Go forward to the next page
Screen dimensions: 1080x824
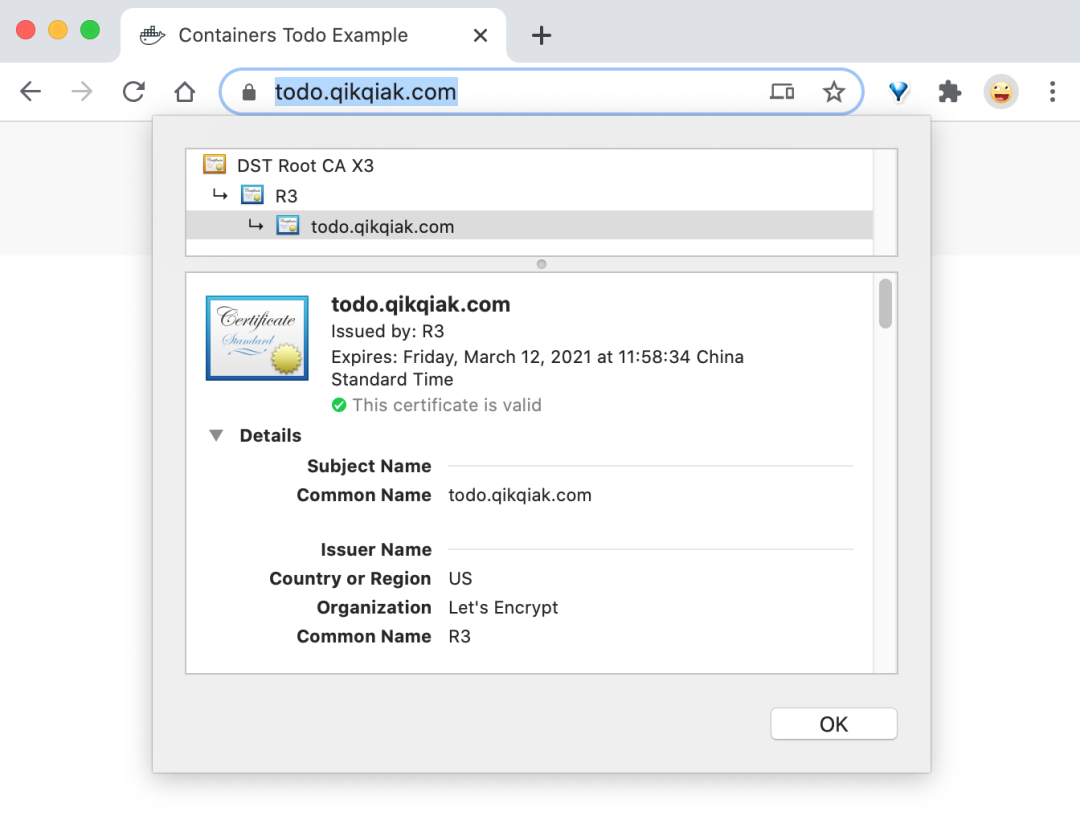click(81, 91)
